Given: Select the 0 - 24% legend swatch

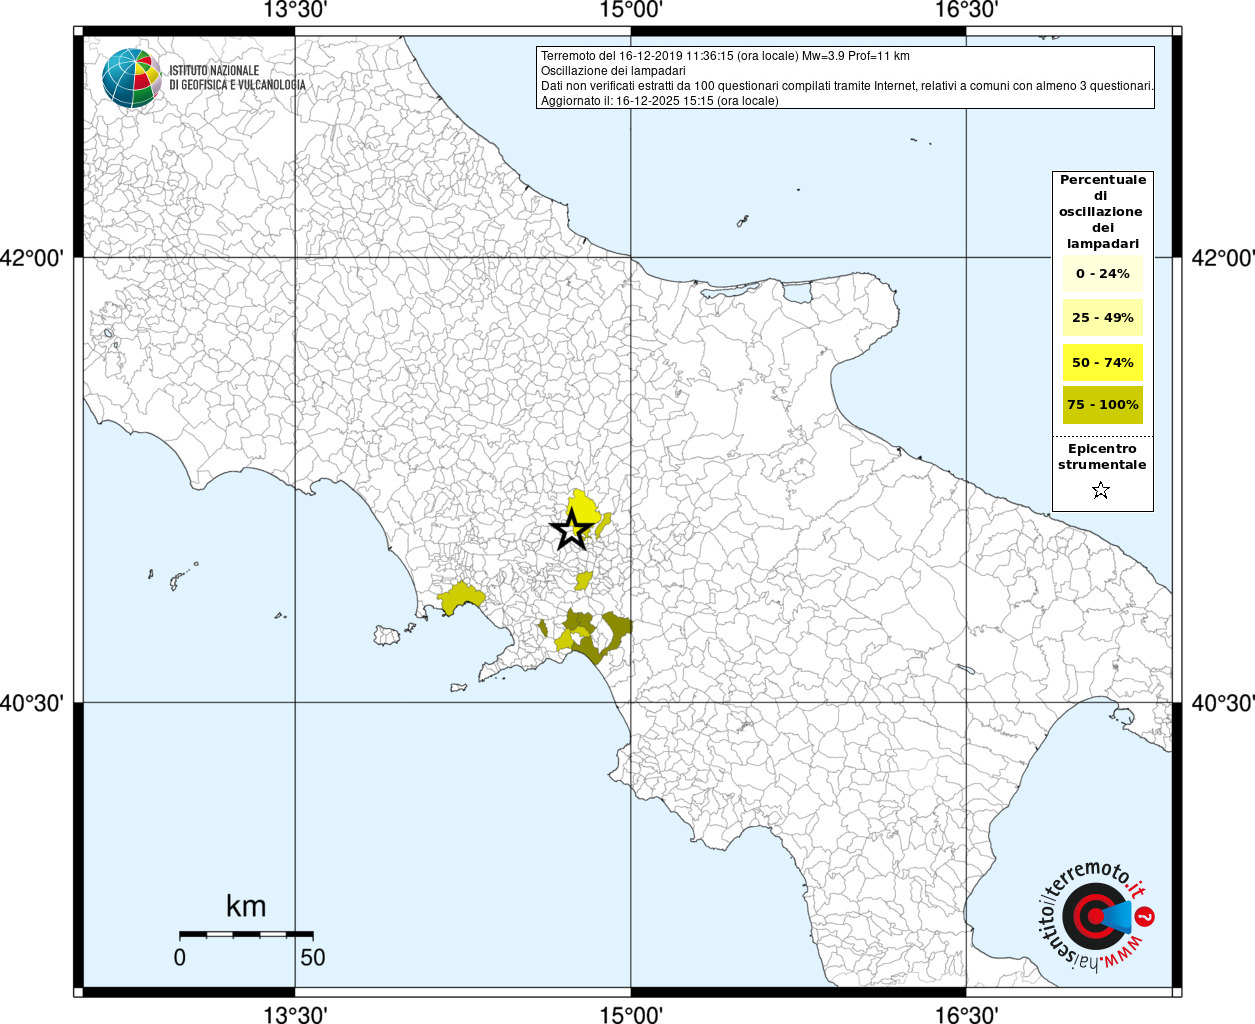Looking at the screenshot, I should [1102, 274].
